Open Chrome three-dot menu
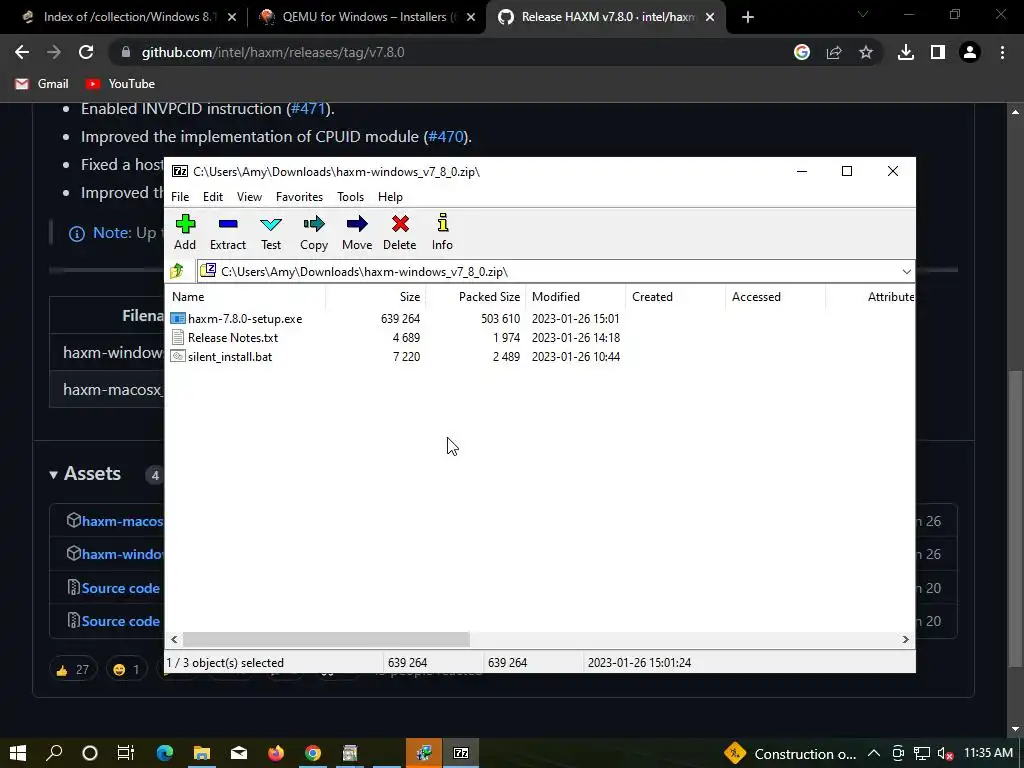The width and height of the screenshot is (1024, 768). [1002, 52]
